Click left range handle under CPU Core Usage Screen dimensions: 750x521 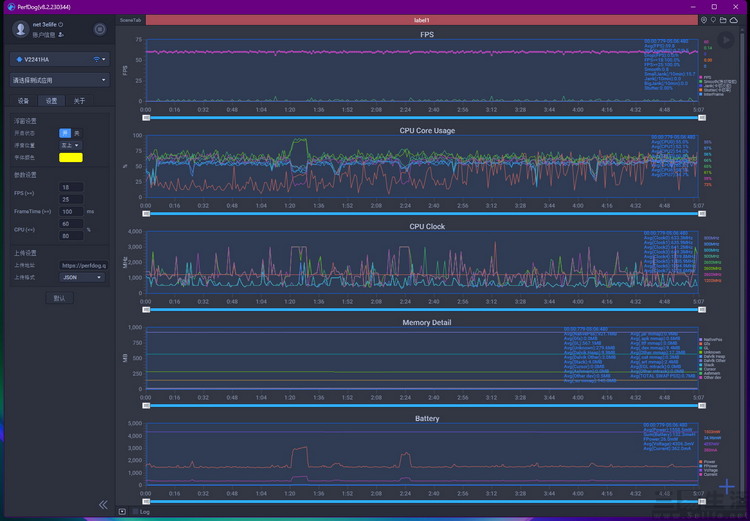point(146,214)
